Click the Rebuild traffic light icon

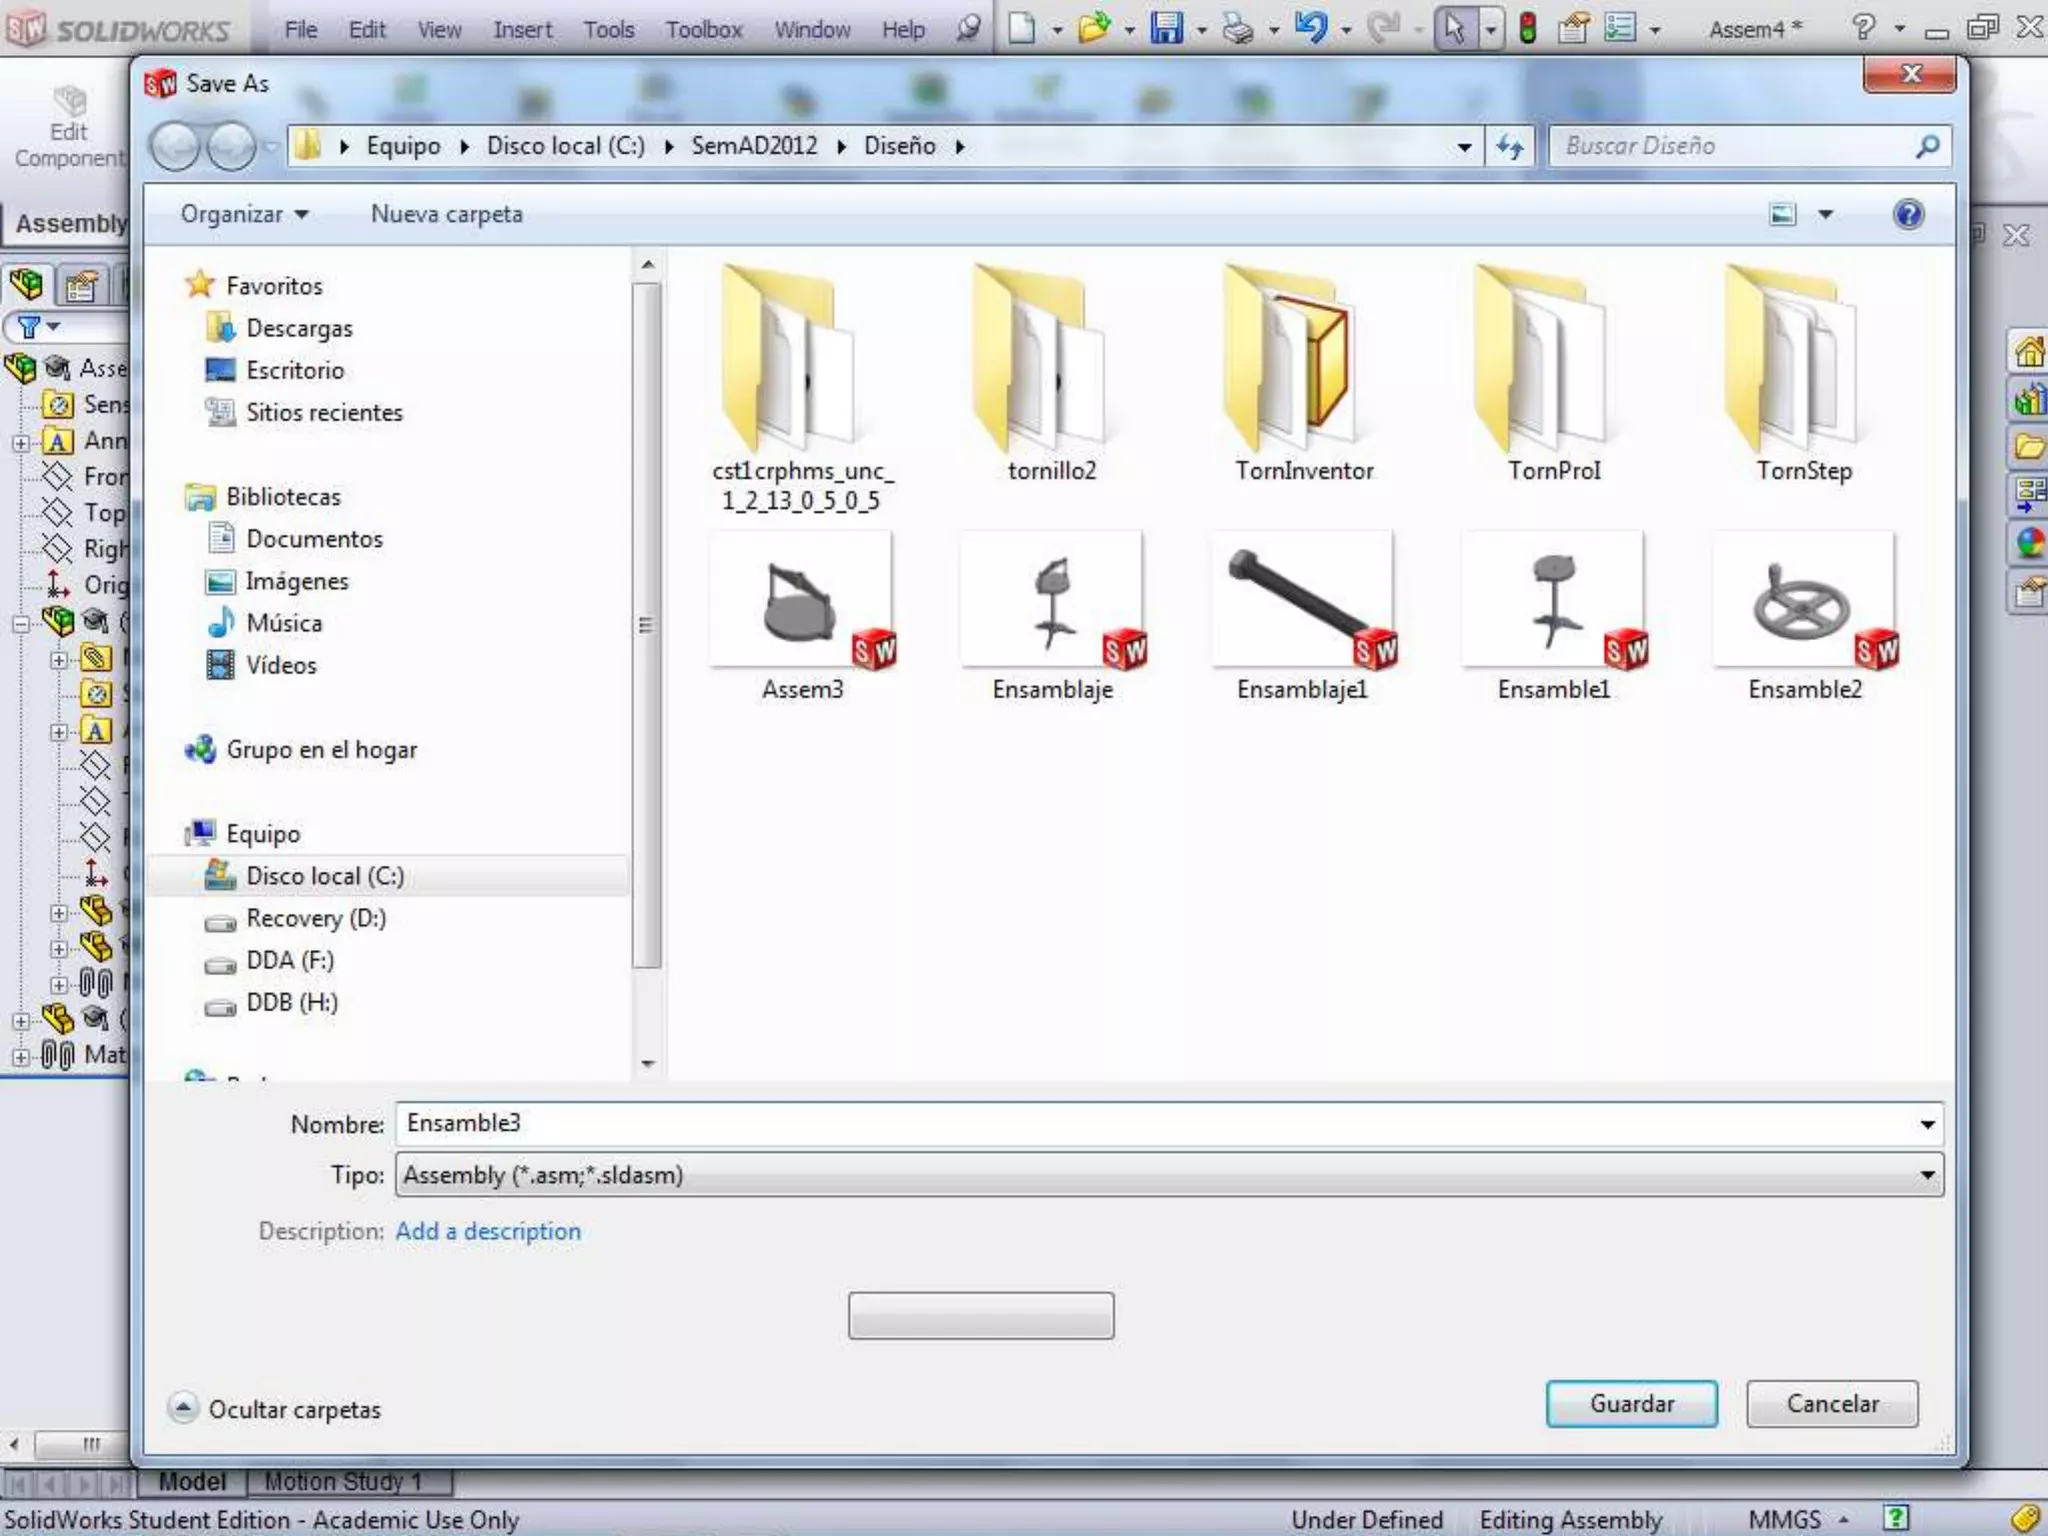1527,28
